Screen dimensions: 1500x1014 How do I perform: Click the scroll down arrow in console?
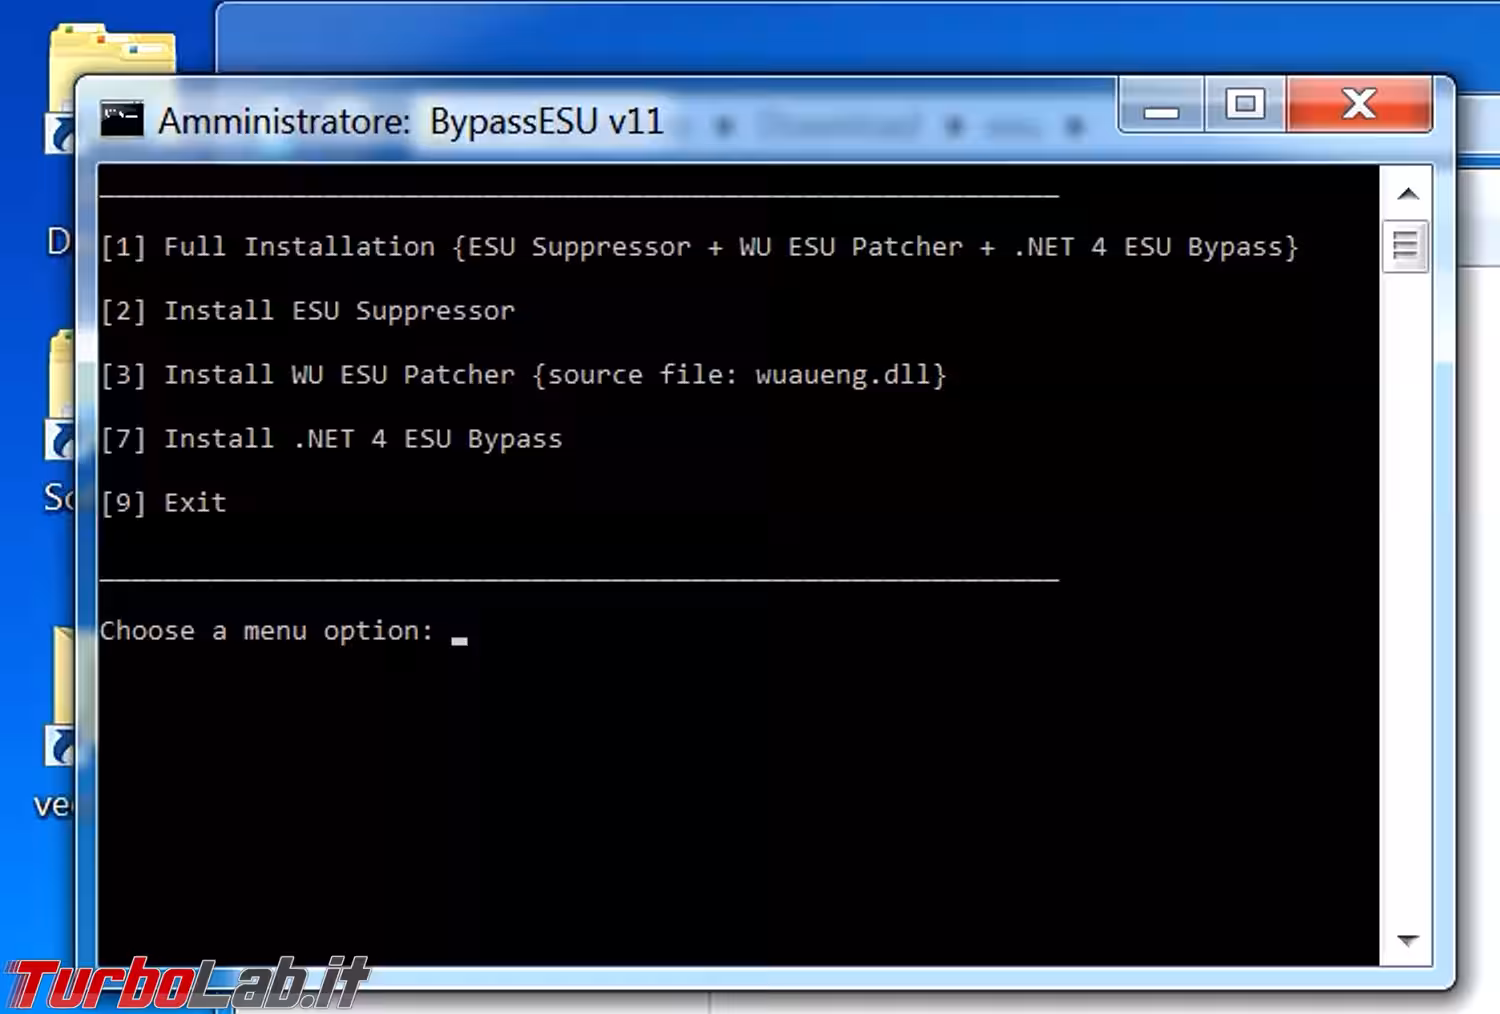pos(1407,940)
